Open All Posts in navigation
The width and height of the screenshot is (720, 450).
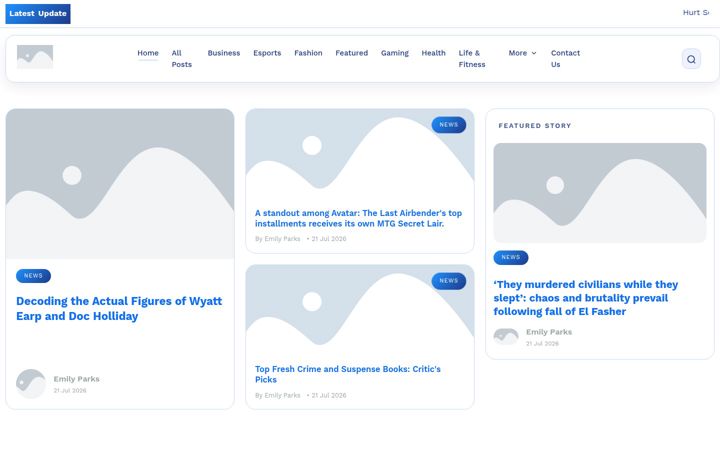pyautogui.click(x=182, y=59)
